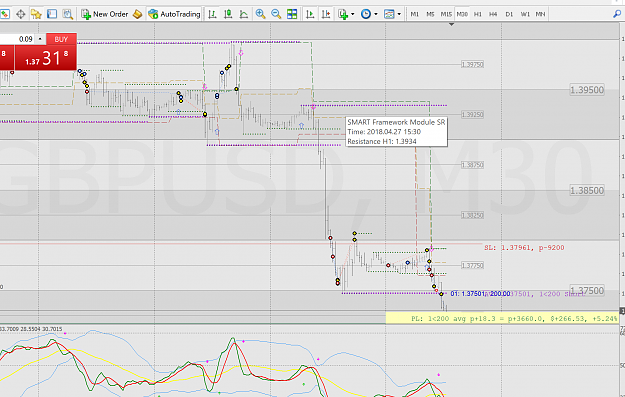Click the 1.37 31 buy price tile
625x397 pixels.
click(46, 58)
